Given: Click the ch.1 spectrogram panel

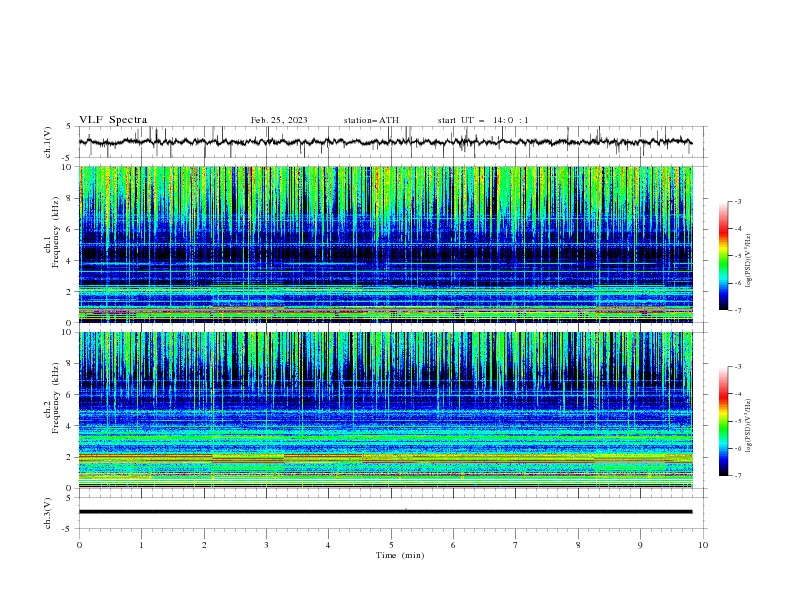Looking at the screenshot, I should 386,244.
